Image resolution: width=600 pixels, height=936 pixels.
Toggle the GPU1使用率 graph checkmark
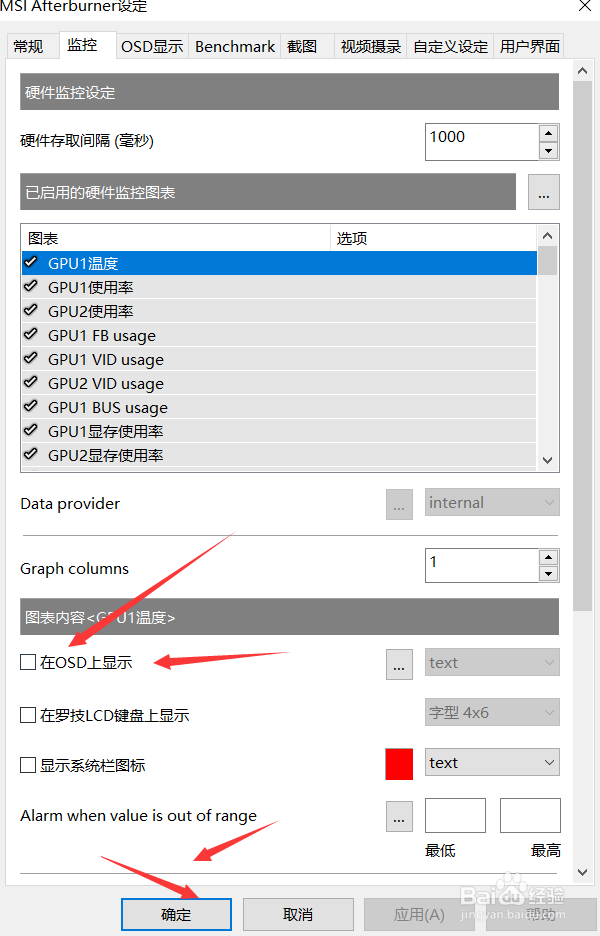pos(31,287)
